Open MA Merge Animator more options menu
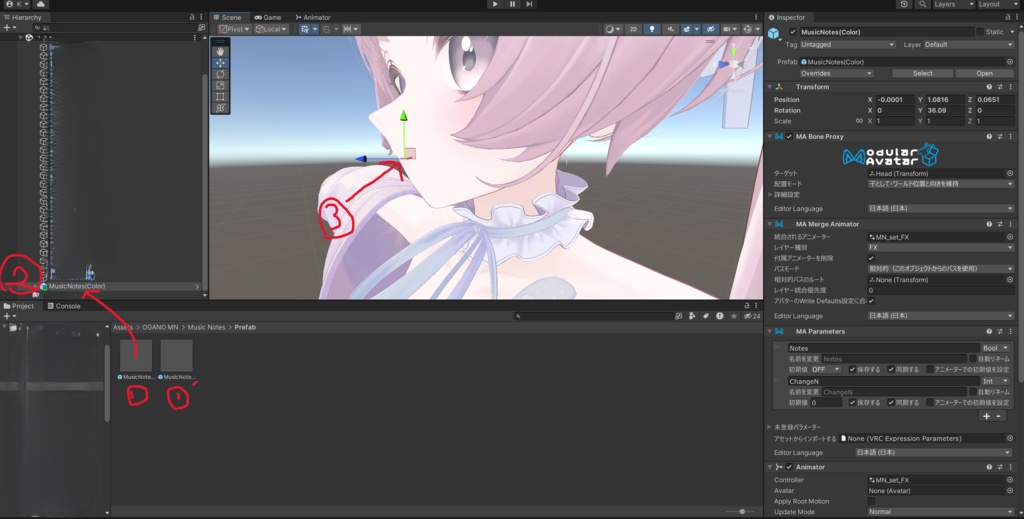Image resolution: width=1024 pixels, height=519 pixels. pyautogui.click(x=1010, y=224)
